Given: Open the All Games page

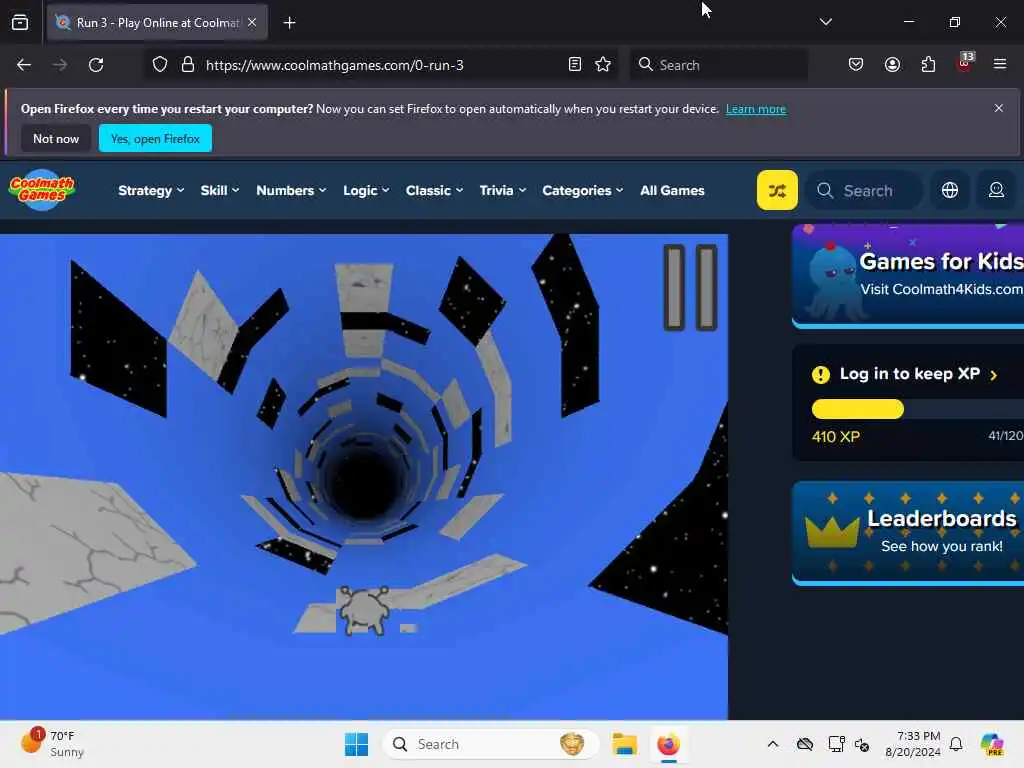Looking at the screenshot, I should pyautogui.click(x=672, y=191).
